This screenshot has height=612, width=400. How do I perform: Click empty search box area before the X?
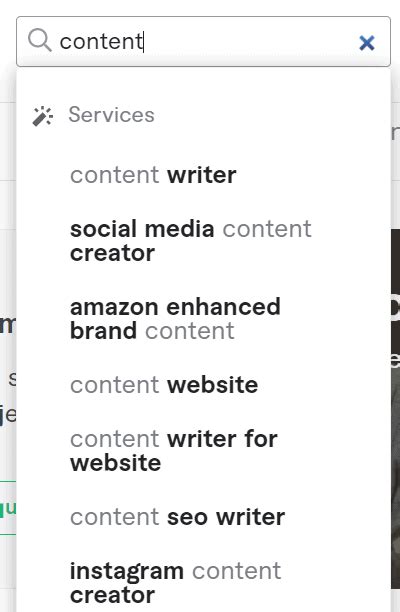click(250, 41)
